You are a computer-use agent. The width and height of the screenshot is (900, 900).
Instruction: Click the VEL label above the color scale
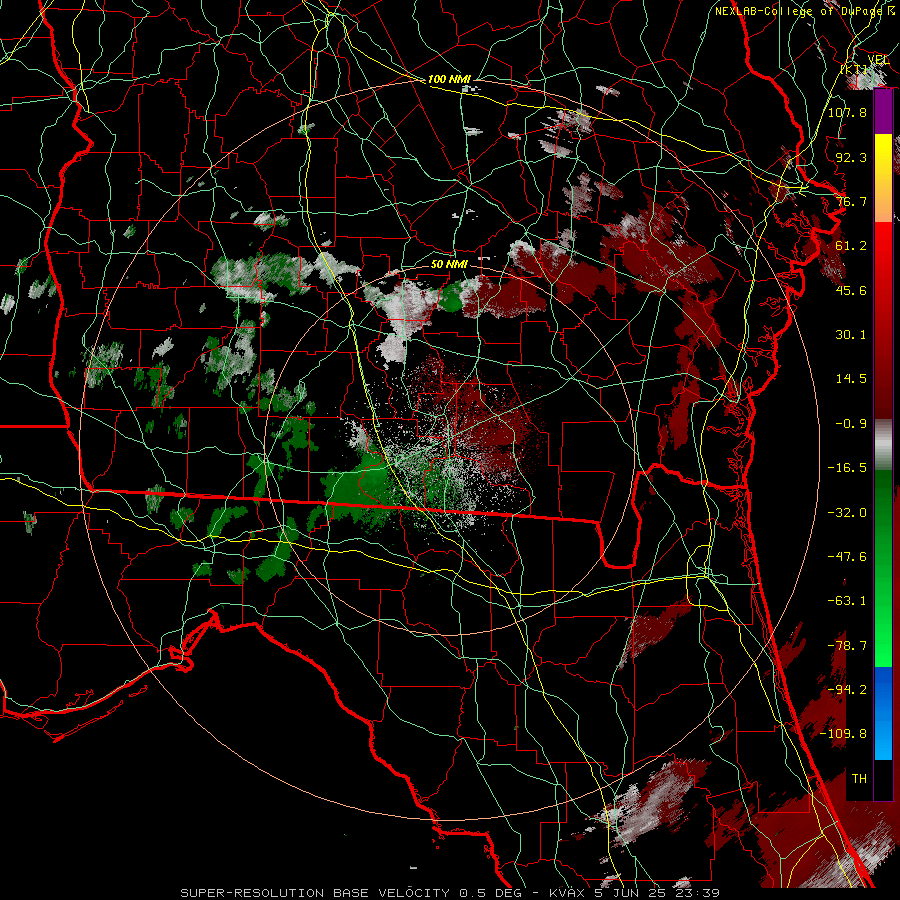[878, 60]
